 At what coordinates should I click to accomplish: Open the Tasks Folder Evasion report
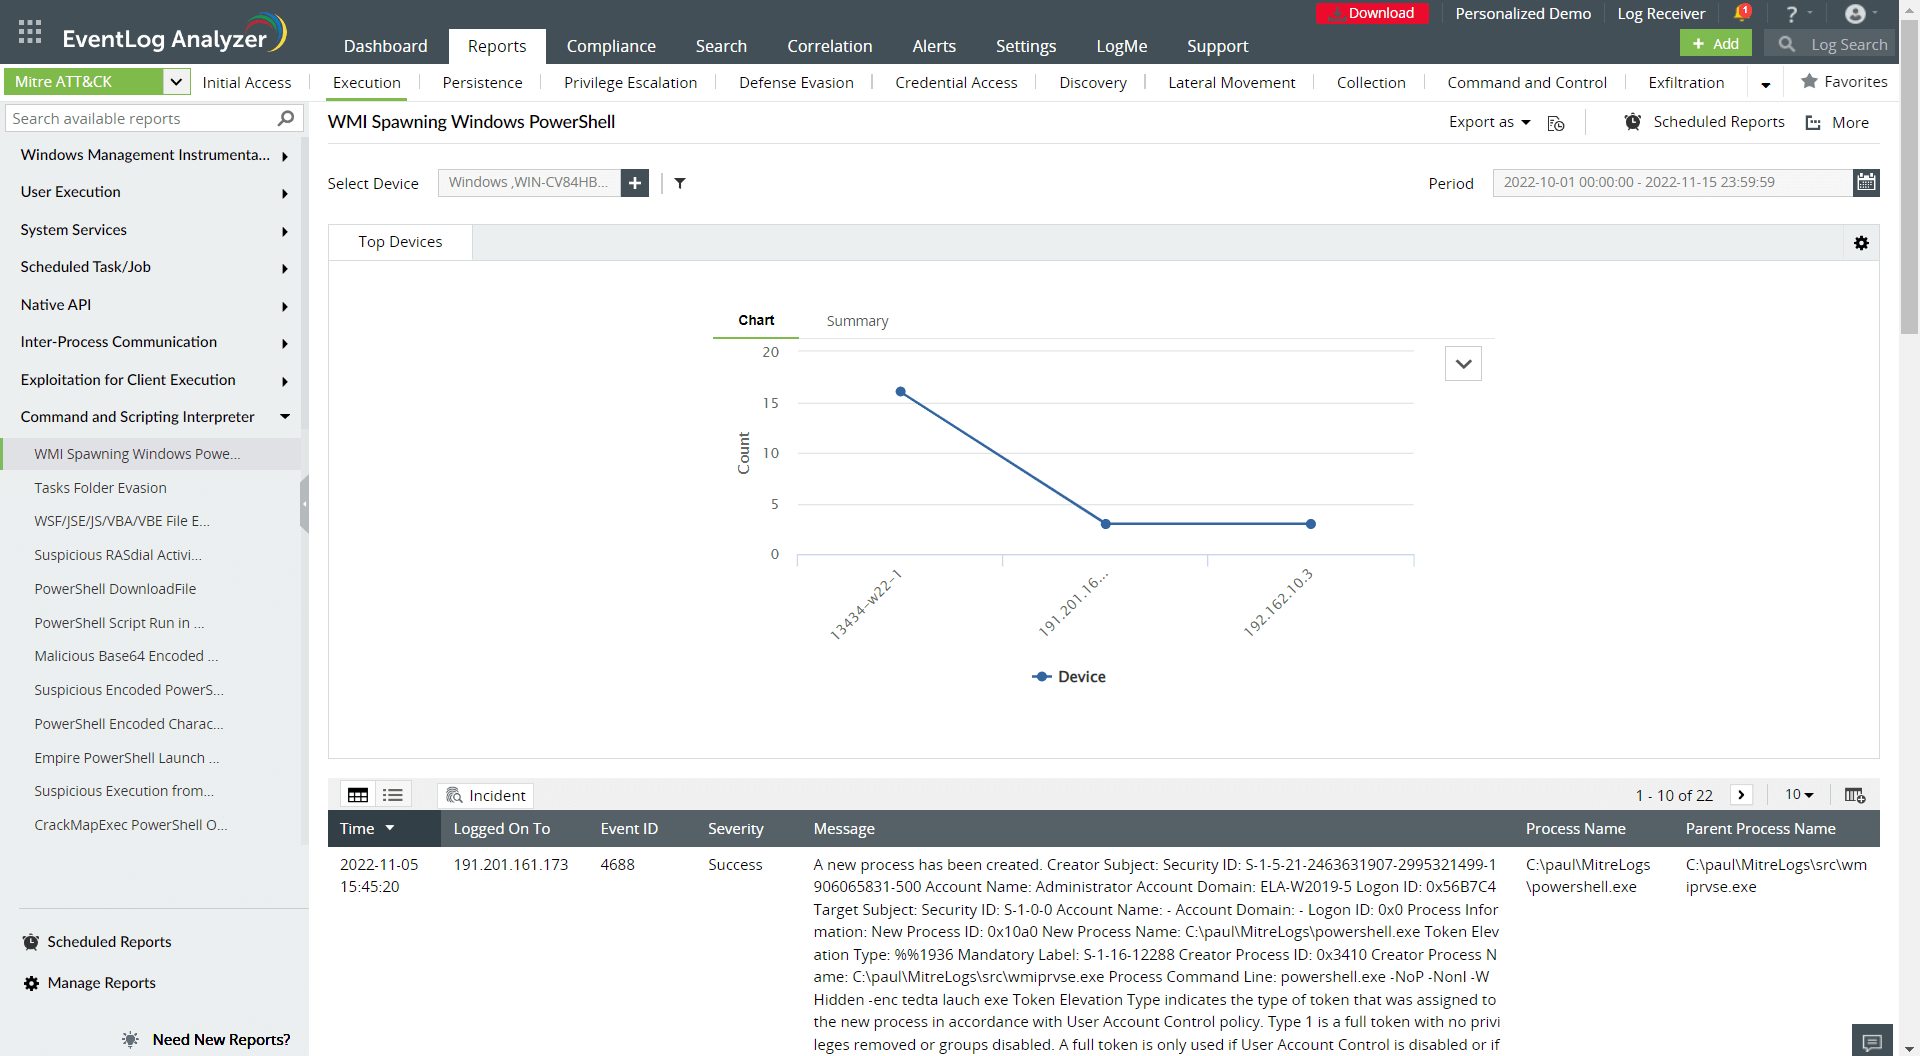point(100,488)
